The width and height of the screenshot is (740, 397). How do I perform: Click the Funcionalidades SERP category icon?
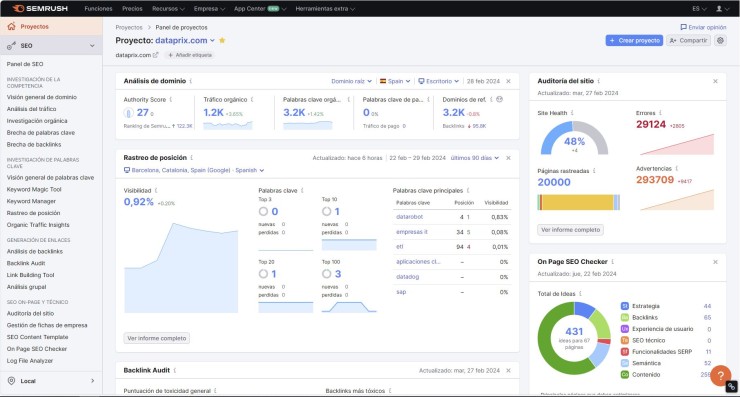[624, 352]
